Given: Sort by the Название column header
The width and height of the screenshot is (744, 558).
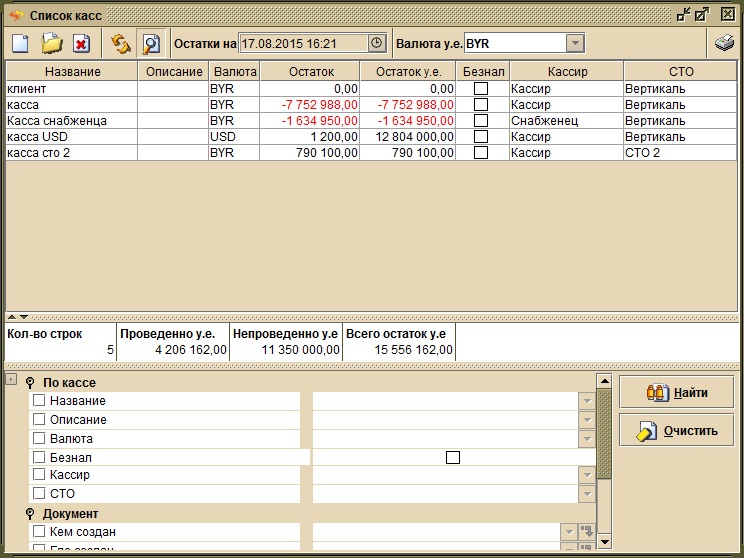Looking at the screenshot, I should click(x=72, y=72).
